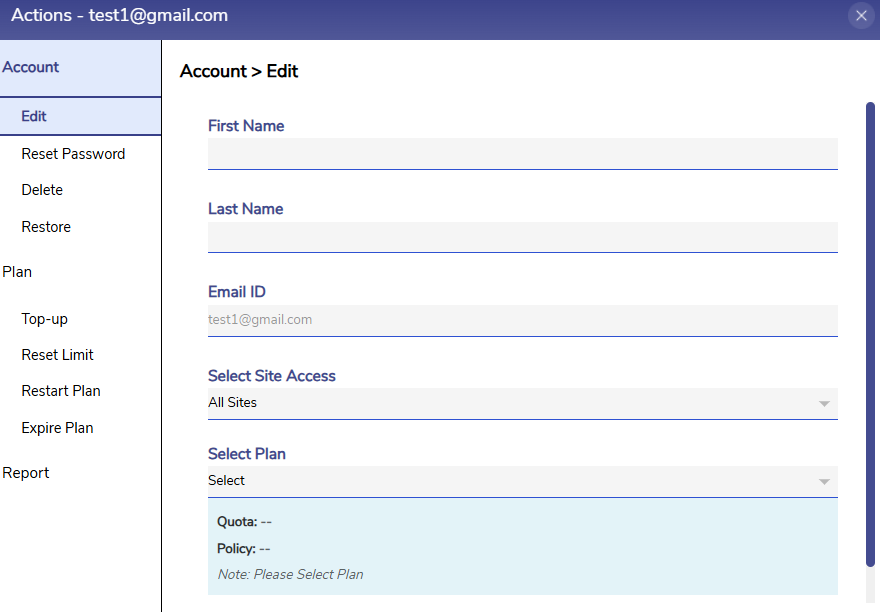
Task: Select Reset Limit option
Action: [57, 355]
